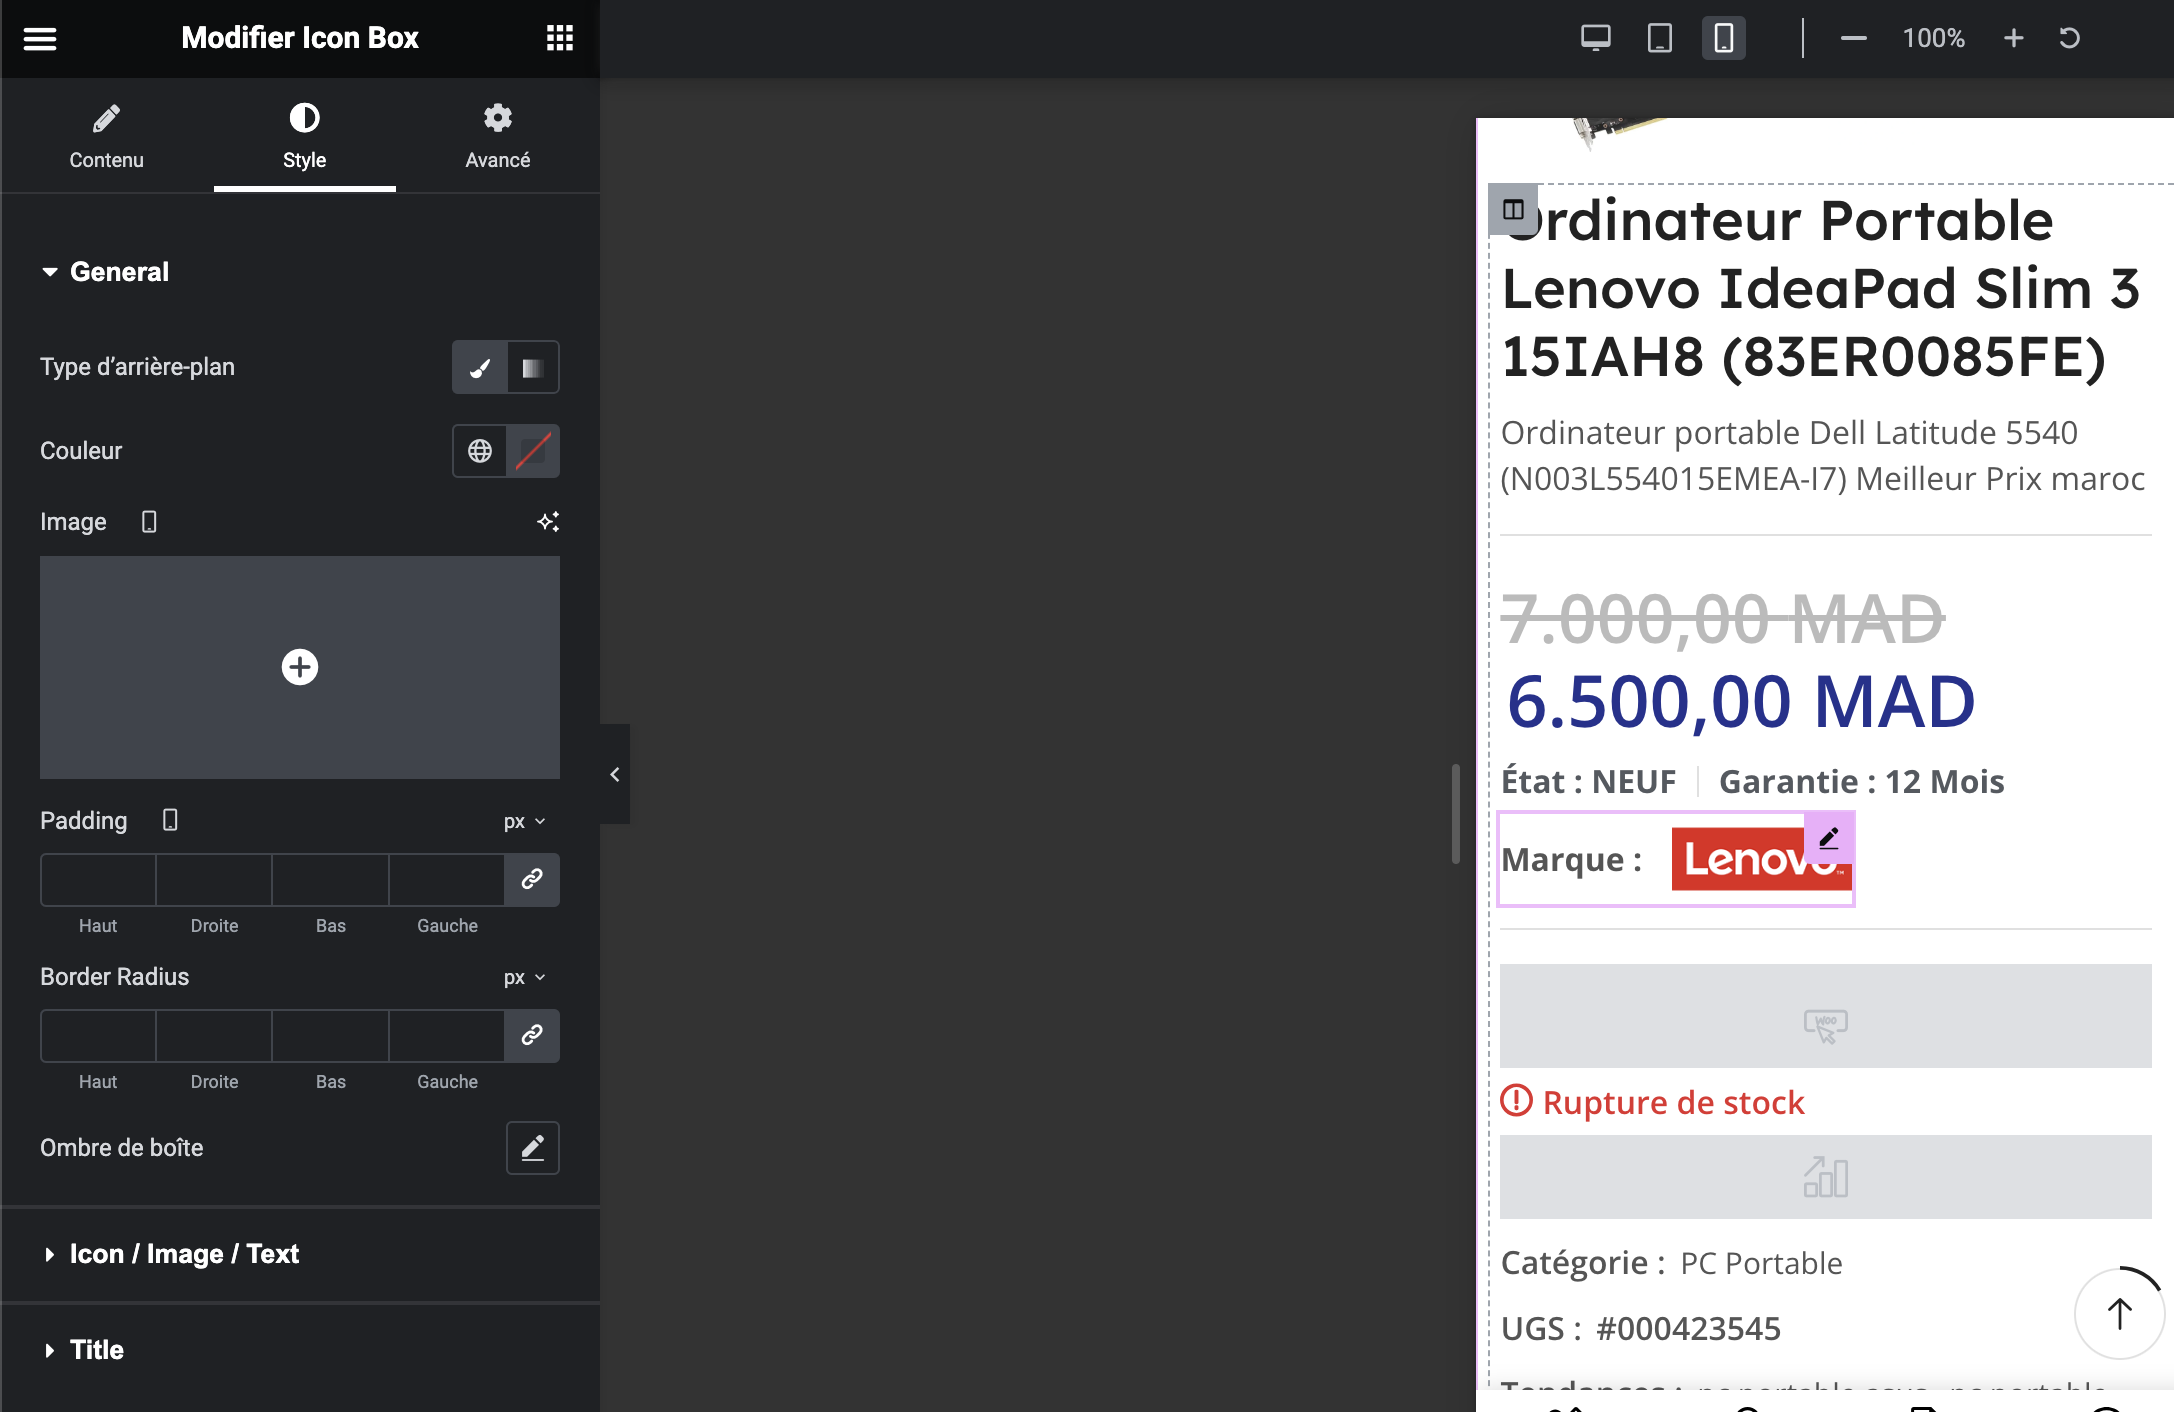This screenshot has width=2174, height=1412.
Task: Open the Avancé tab
Action: [497, 136]
